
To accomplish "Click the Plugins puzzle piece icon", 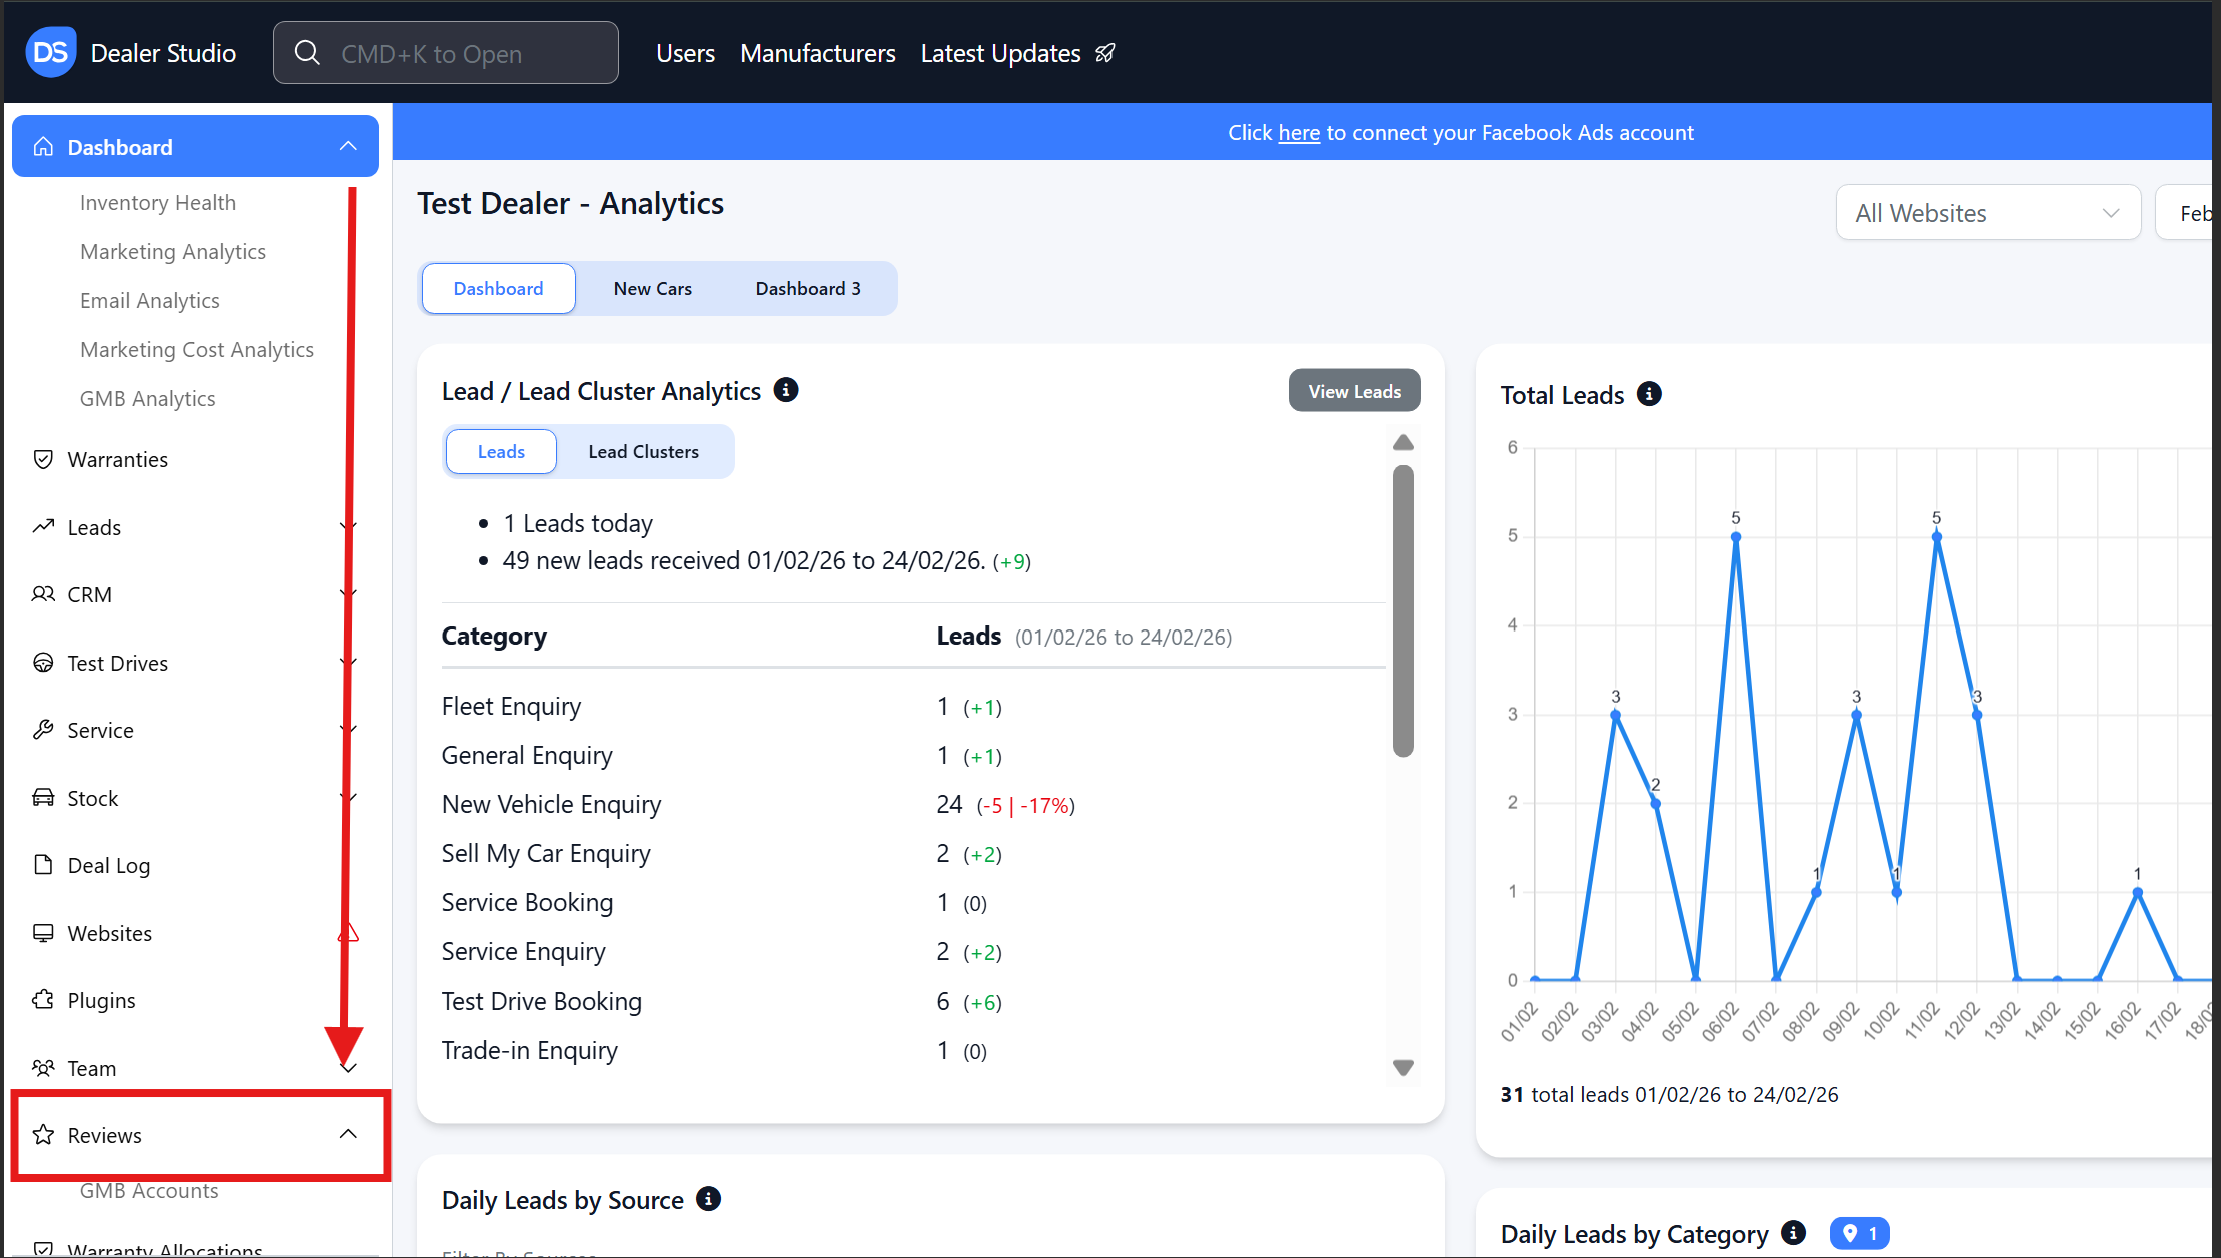I will point(43,1000).
